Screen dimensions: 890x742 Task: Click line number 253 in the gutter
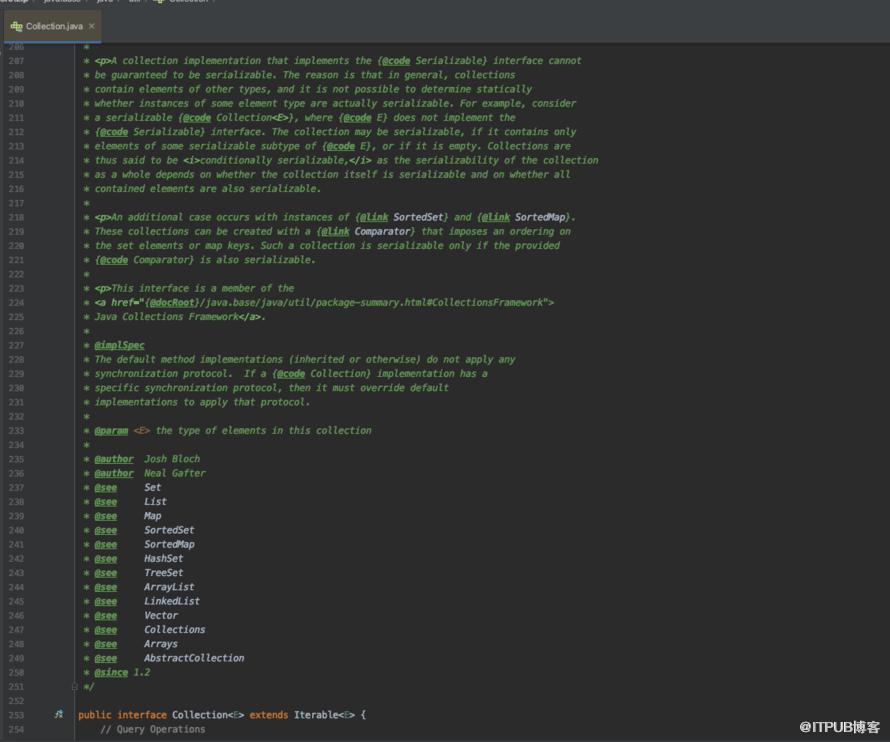(x=16, y=715)
